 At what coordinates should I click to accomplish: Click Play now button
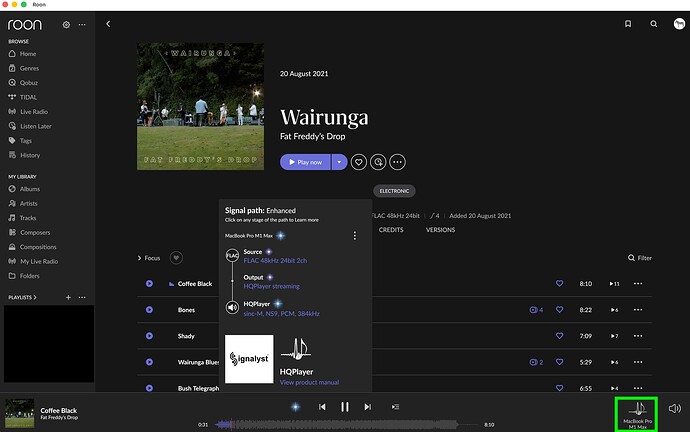(305, 162)
